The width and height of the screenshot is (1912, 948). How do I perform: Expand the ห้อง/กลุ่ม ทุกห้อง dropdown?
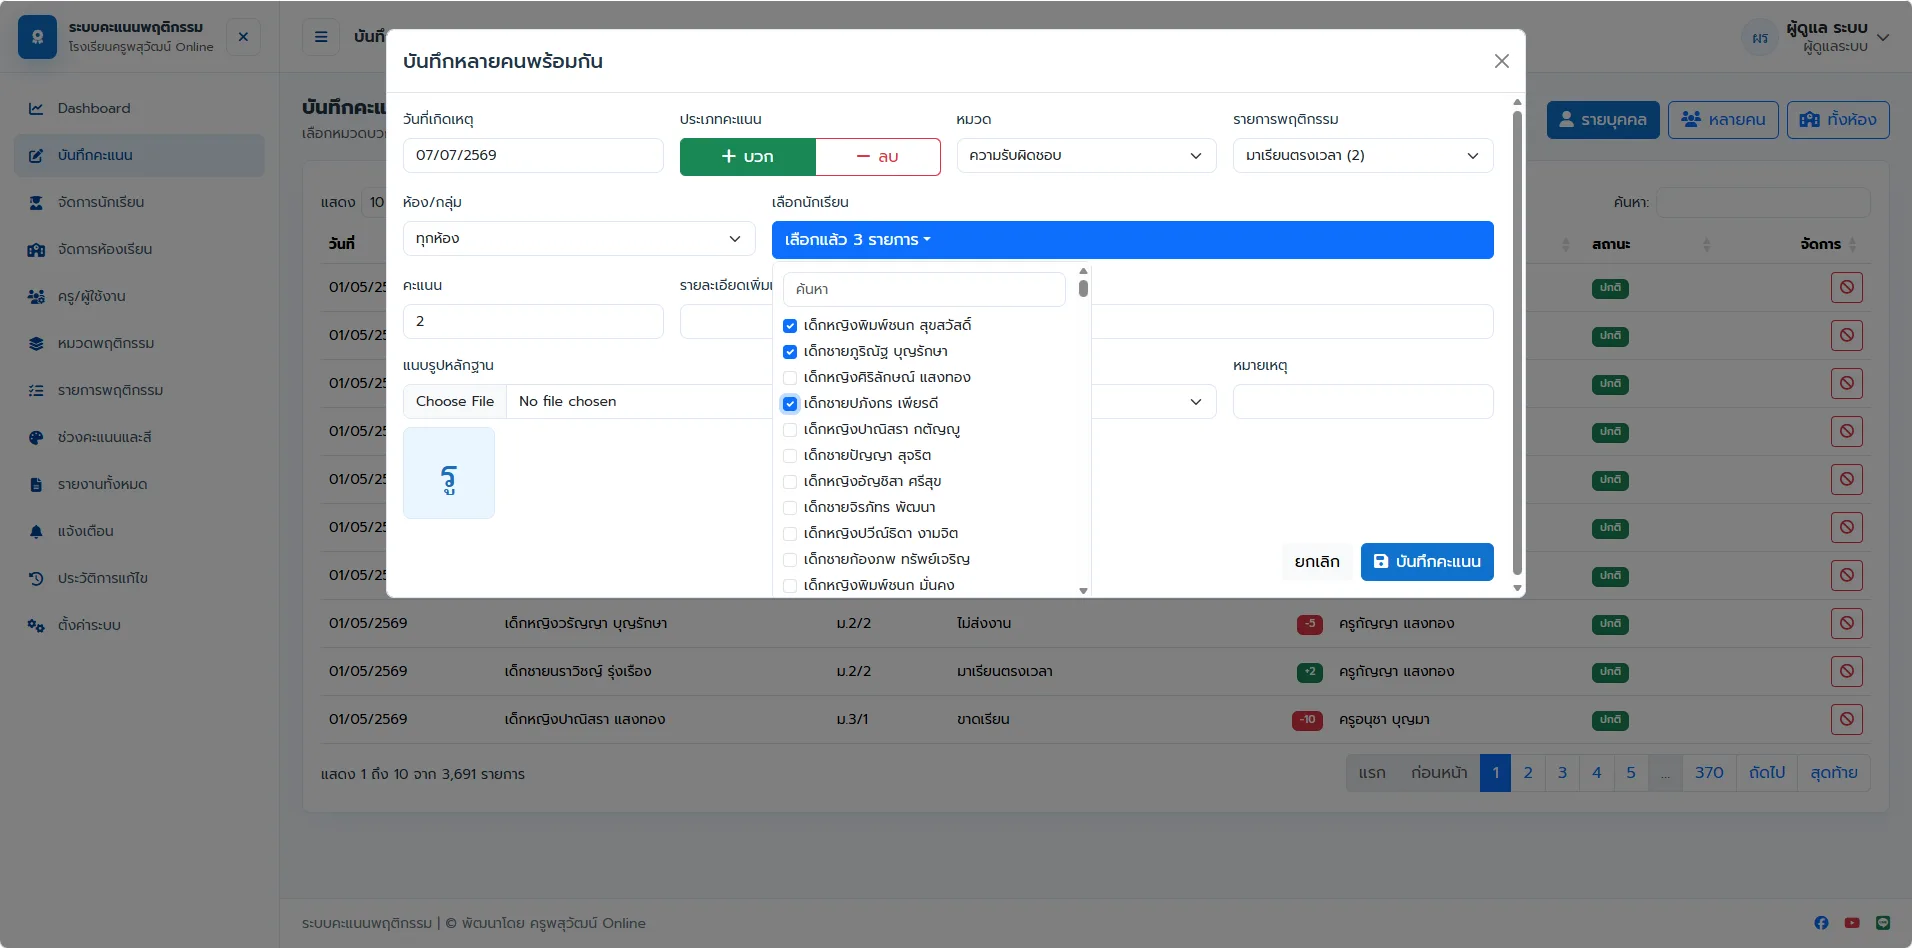[579, 239]
